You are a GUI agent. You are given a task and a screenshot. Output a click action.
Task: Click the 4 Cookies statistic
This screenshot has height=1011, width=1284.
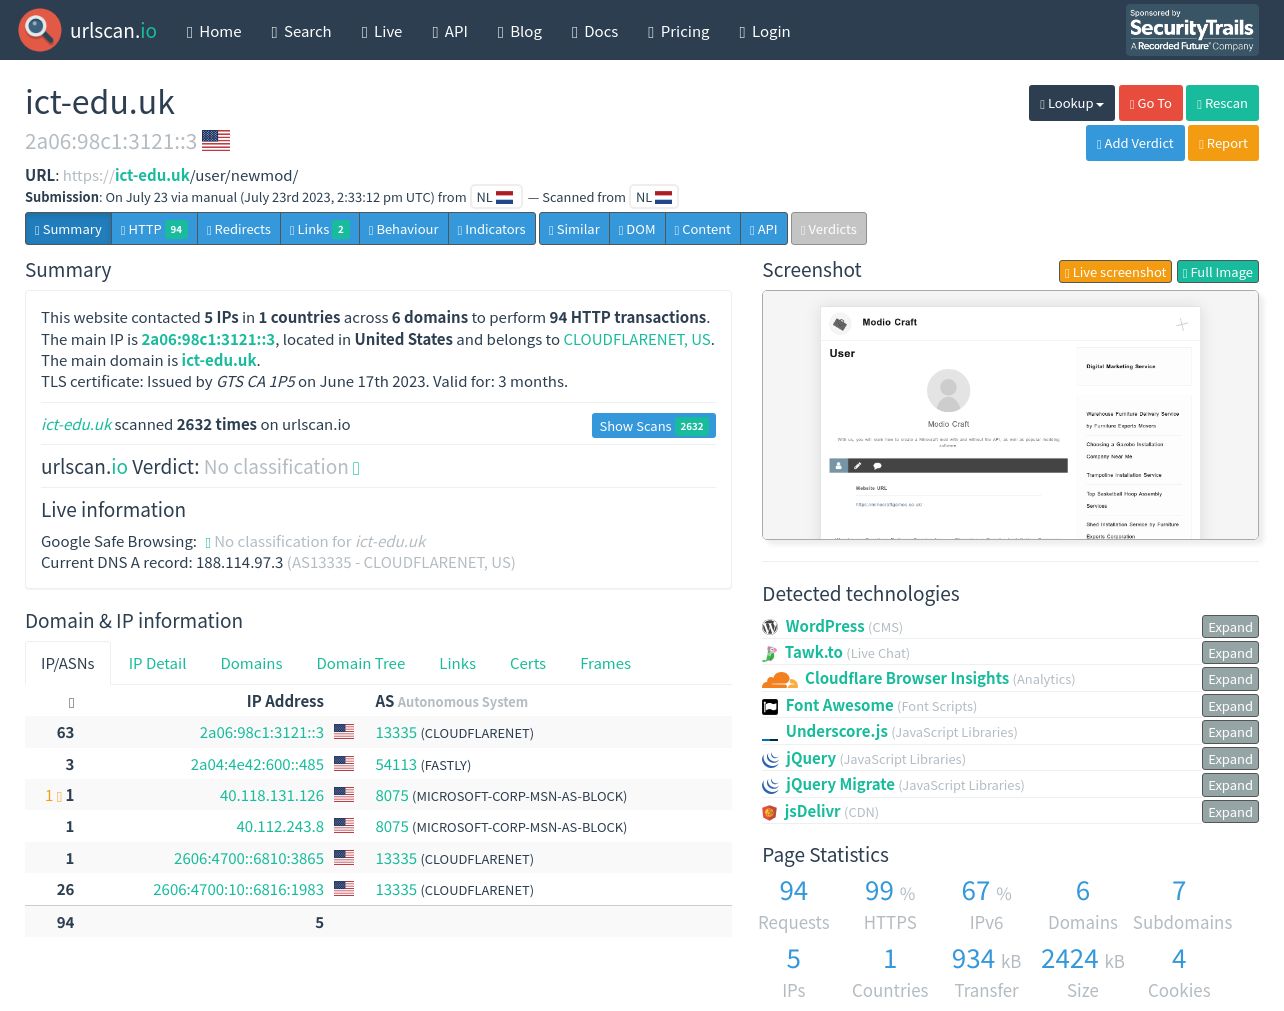1179,973
